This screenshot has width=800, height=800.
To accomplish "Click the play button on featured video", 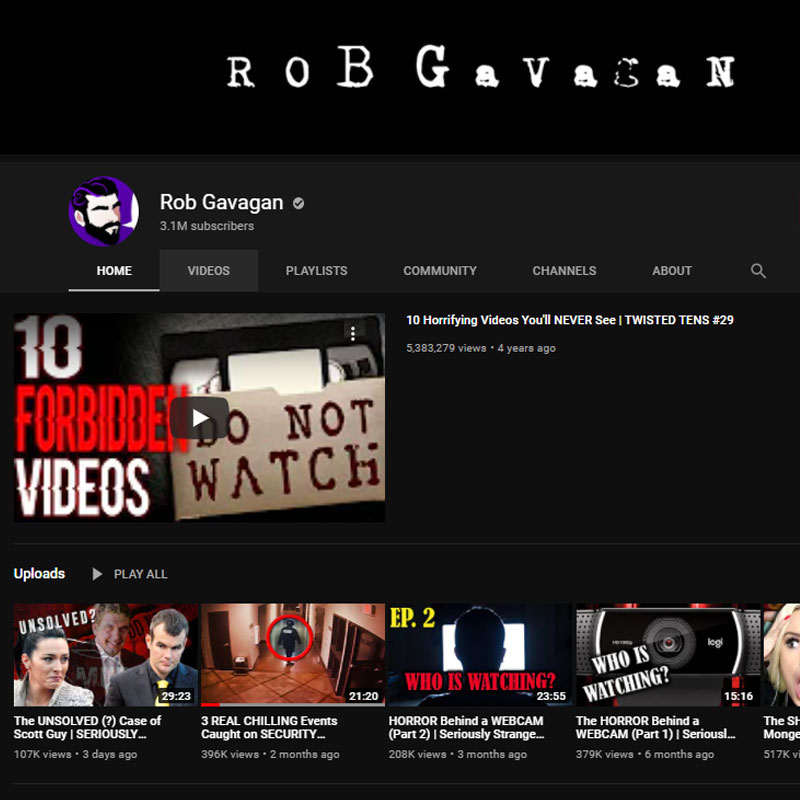I will [199, 418].
